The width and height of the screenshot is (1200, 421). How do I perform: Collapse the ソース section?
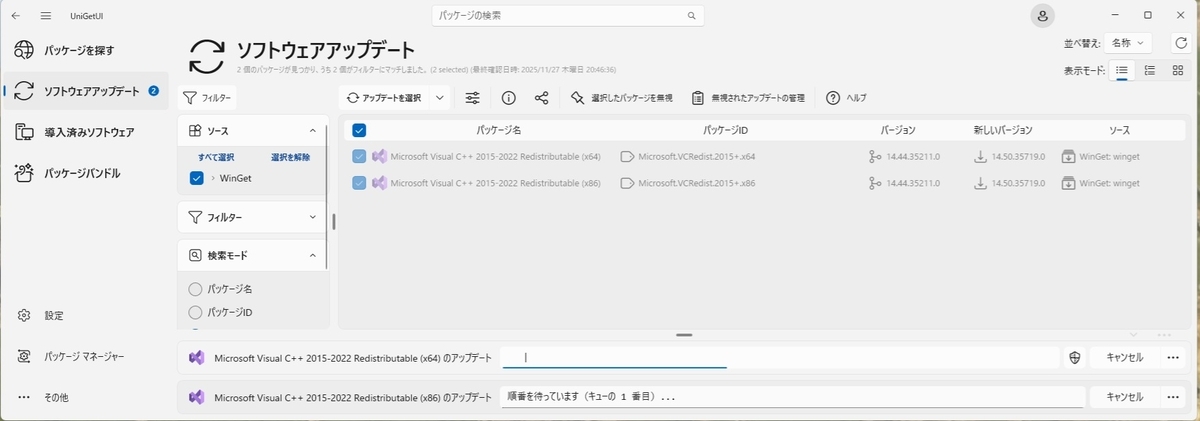[313, 131]
